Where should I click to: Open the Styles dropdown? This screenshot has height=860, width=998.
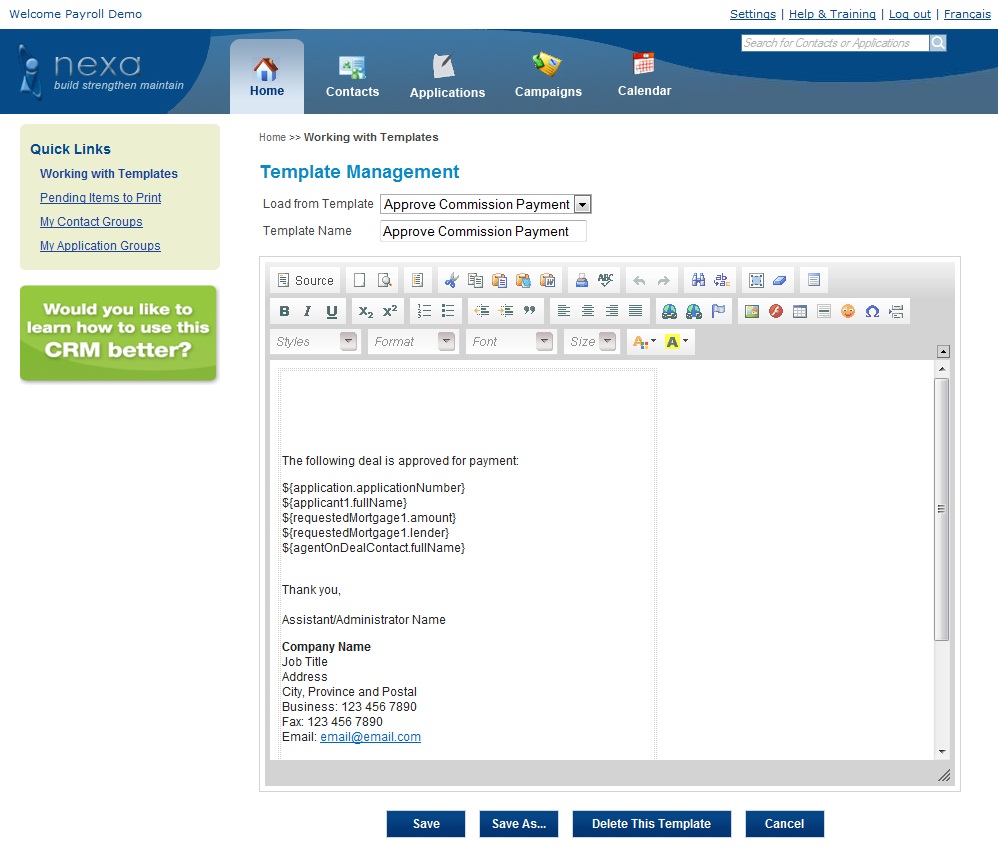click(x=316, y=342)
